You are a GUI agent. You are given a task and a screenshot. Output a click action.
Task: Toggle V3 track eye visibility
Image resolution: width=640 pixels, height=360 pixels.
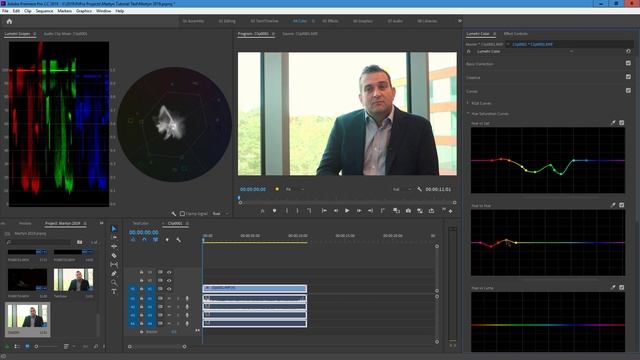169,272
